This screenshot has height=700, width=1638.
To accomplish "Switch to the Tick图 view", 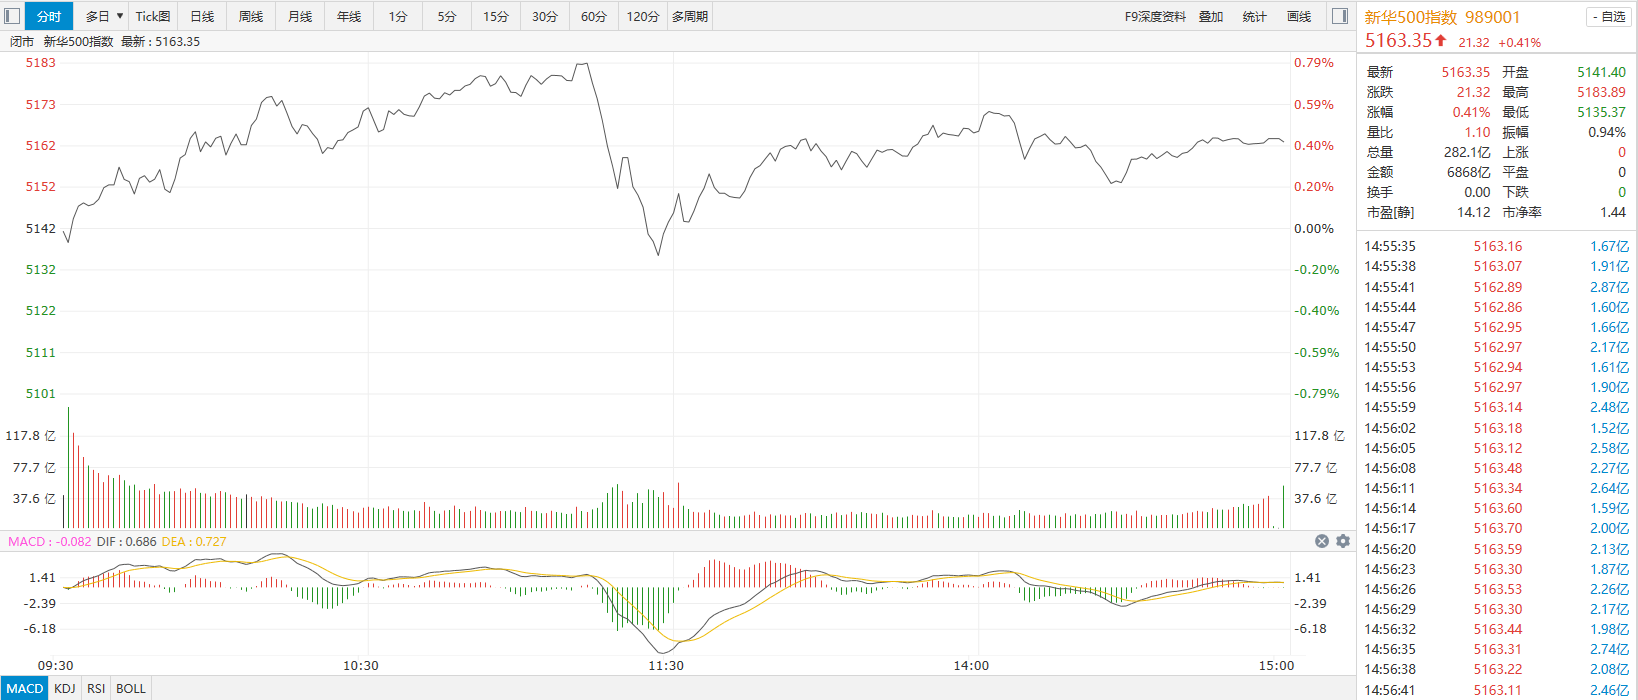I will [x=153, y=17].
